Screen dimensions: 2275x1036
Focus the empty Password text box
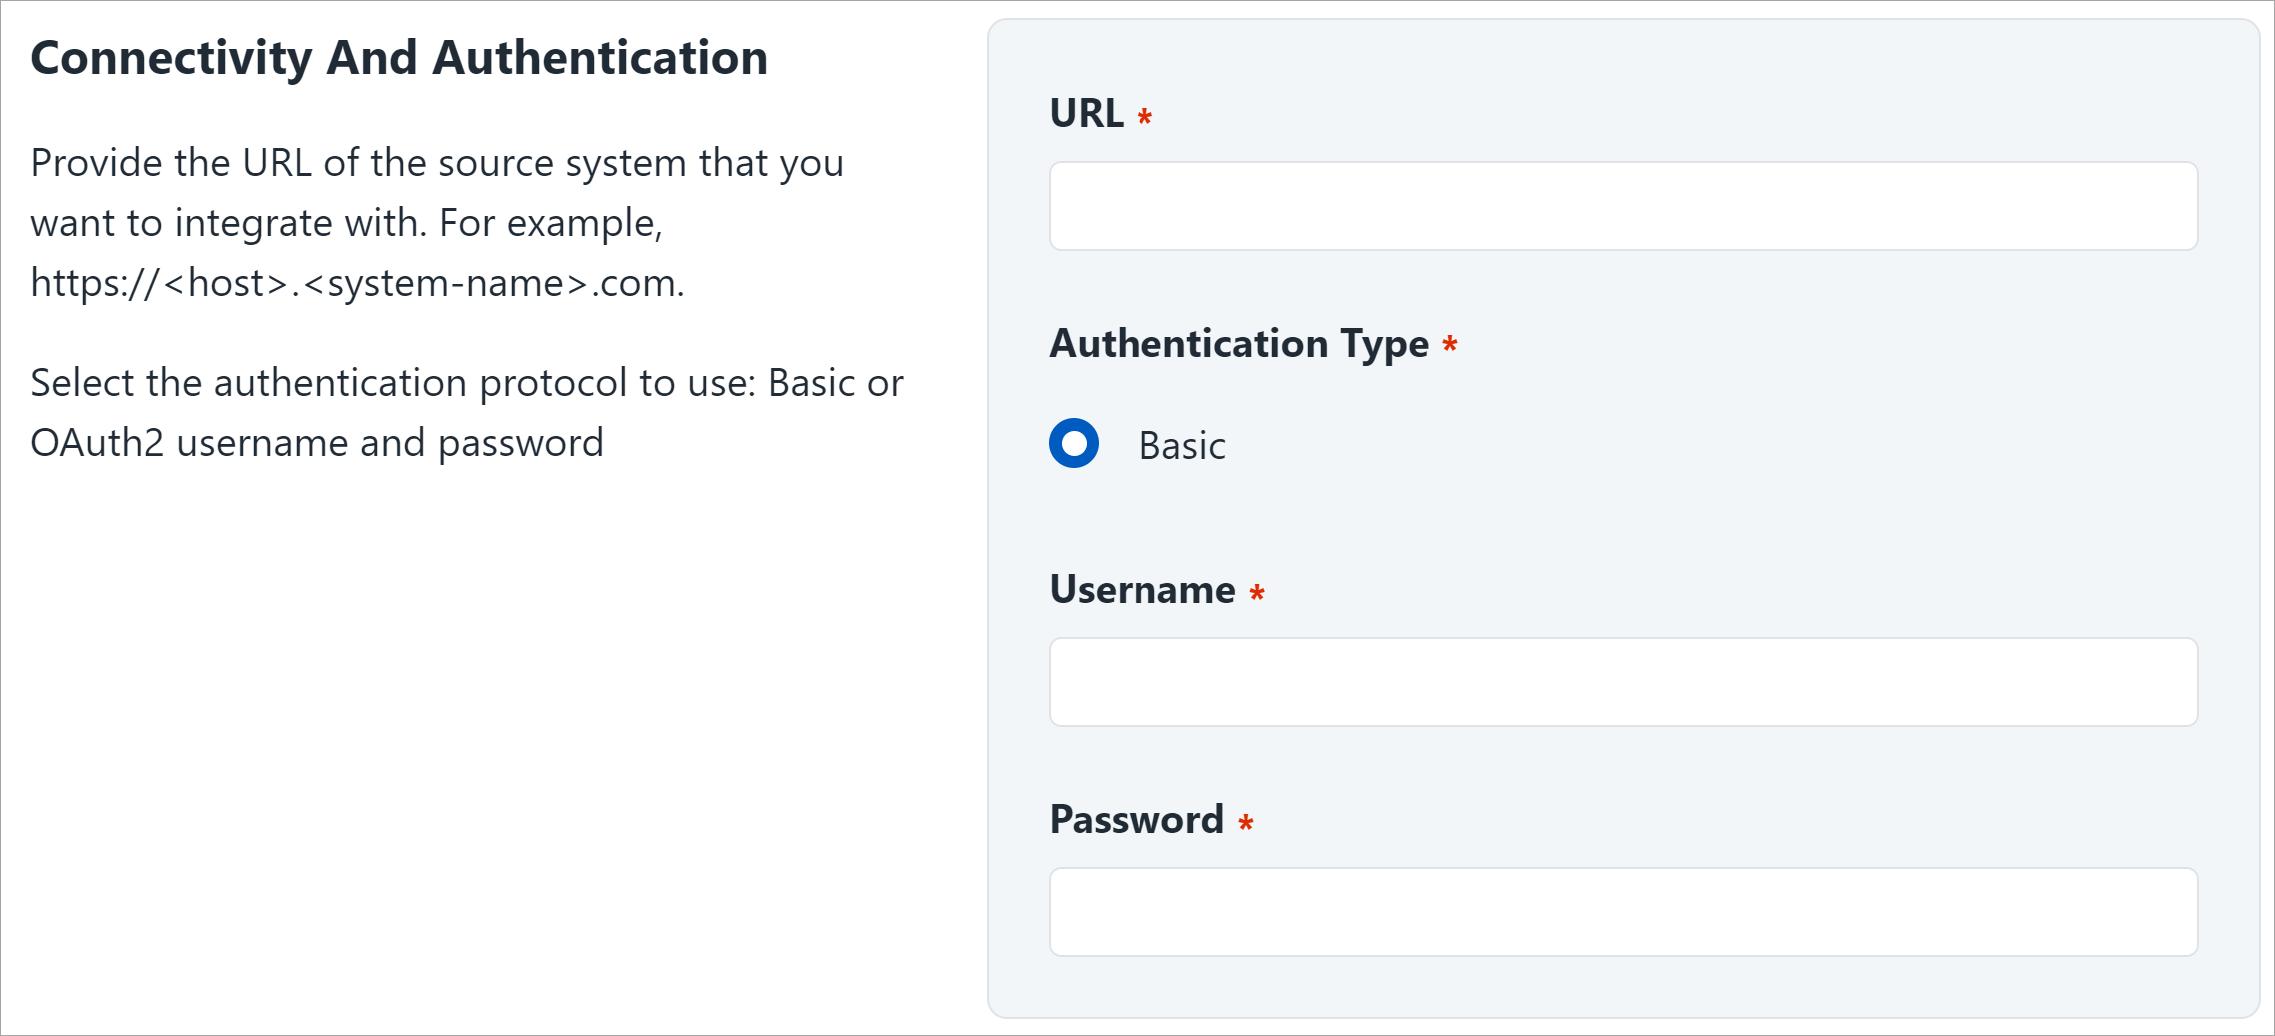pyautogui.click(x=1620, y=911)
